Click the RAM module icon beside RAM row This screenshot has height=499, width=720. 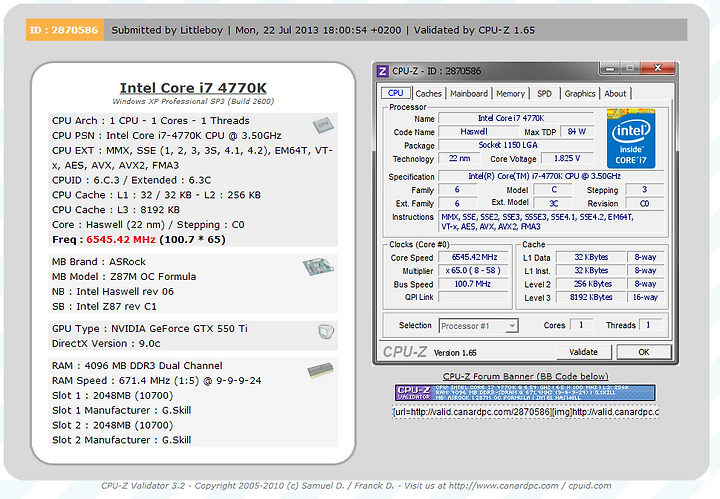coord(321,370)
